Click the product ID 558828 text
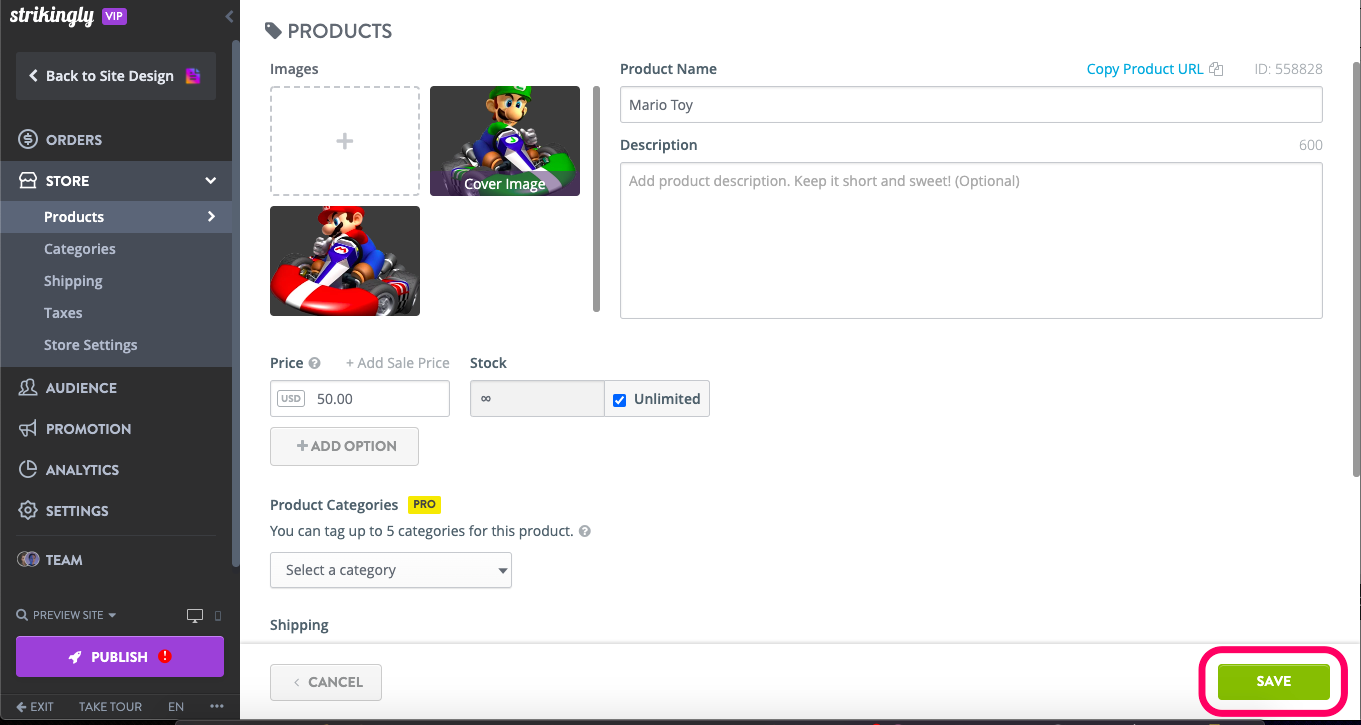This screenshot has width=1361, height=725. pyautogui.click(x=1288, y=69)
